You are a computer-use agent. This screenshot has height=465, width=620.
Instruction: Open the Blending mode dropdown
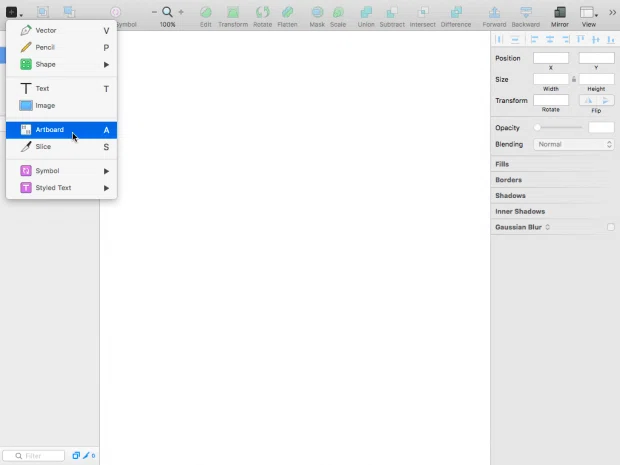click(574, 144)
